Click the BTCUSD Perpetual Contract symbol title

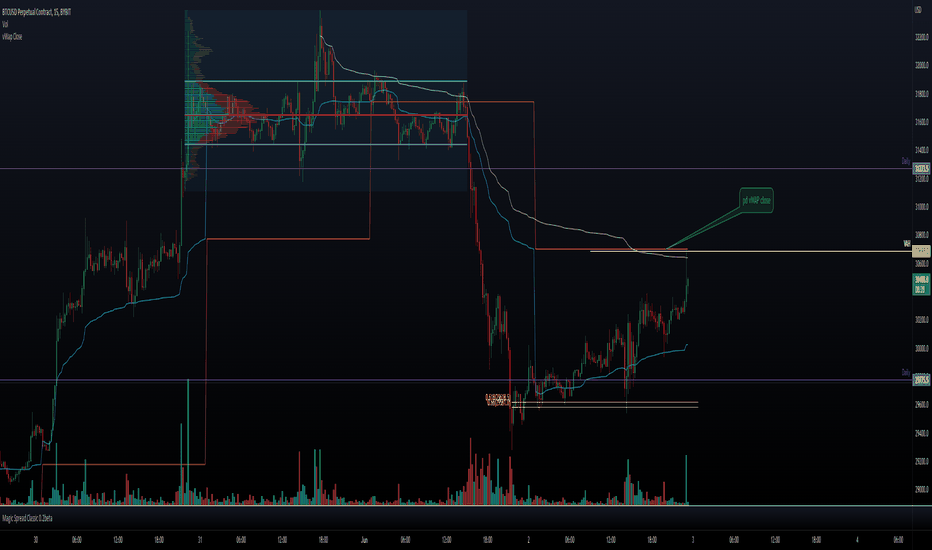pos(37,12)
